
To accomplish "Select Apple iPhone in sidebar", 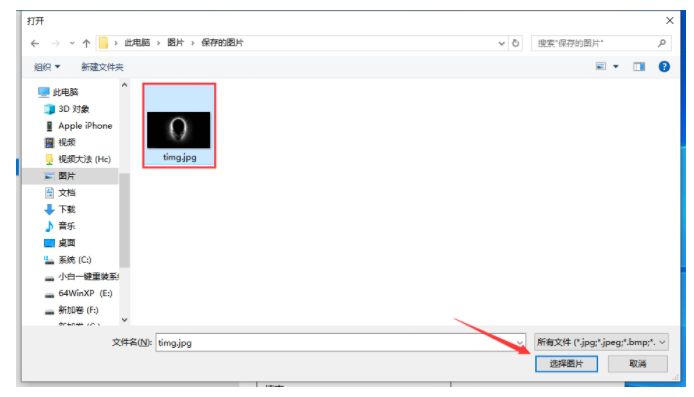I will [79, 126].
